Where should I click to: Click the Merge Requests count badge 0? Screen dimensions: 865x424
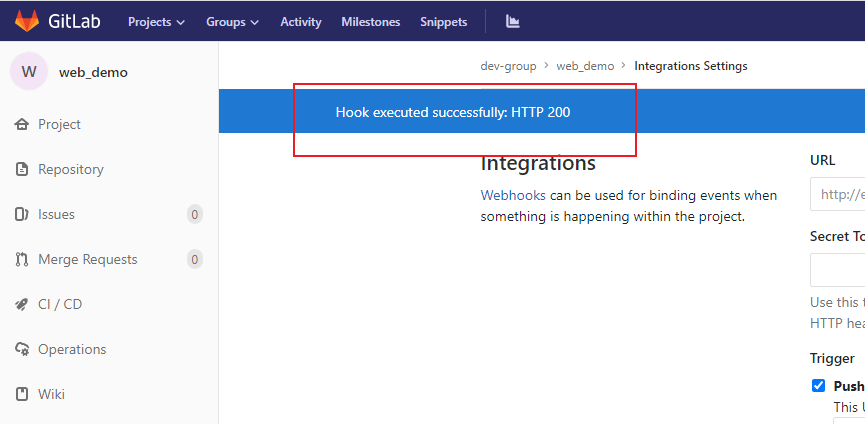tap(194, 259)
